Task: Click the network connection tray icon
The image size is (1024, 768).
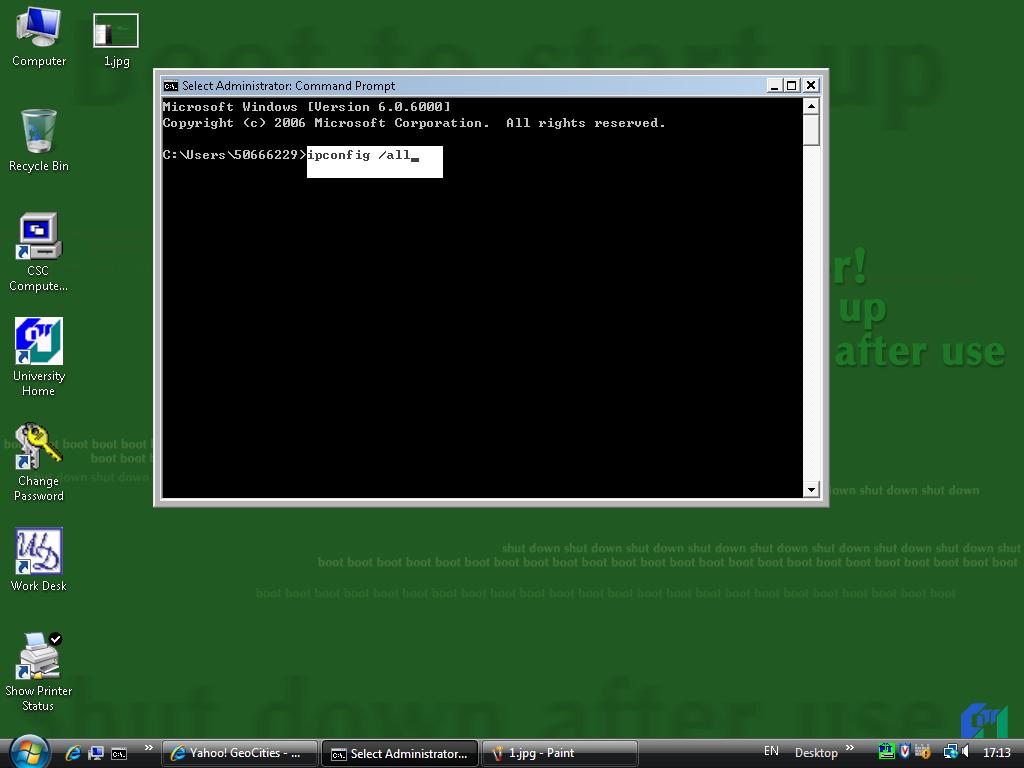Action: coord(950,752)
